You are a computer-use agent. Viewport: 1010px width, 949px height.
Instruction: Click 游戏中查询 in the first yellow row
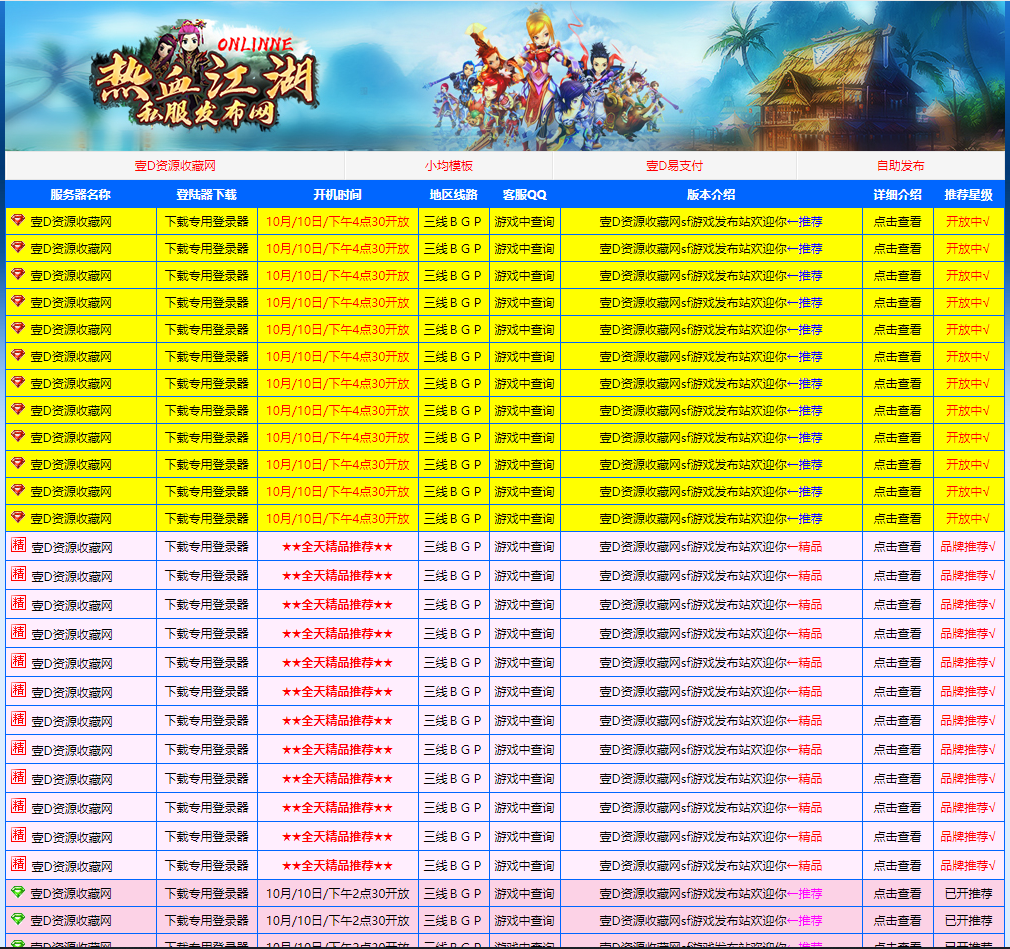[524, 222]
